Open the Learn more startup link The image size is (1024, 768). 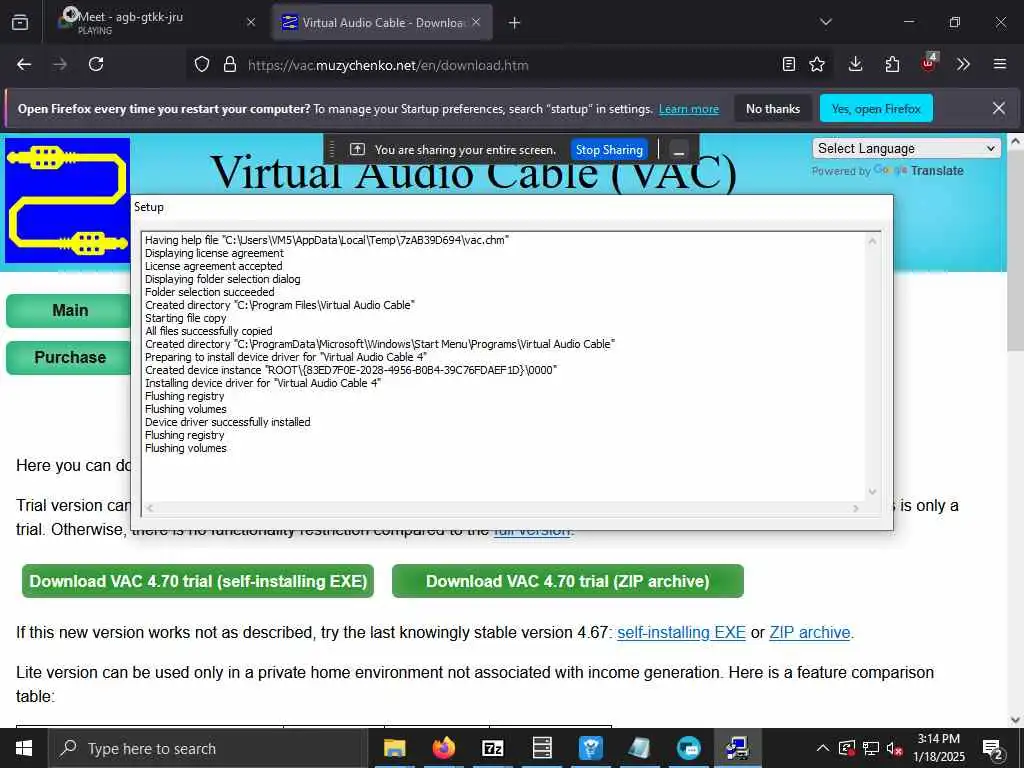(689, 109)
